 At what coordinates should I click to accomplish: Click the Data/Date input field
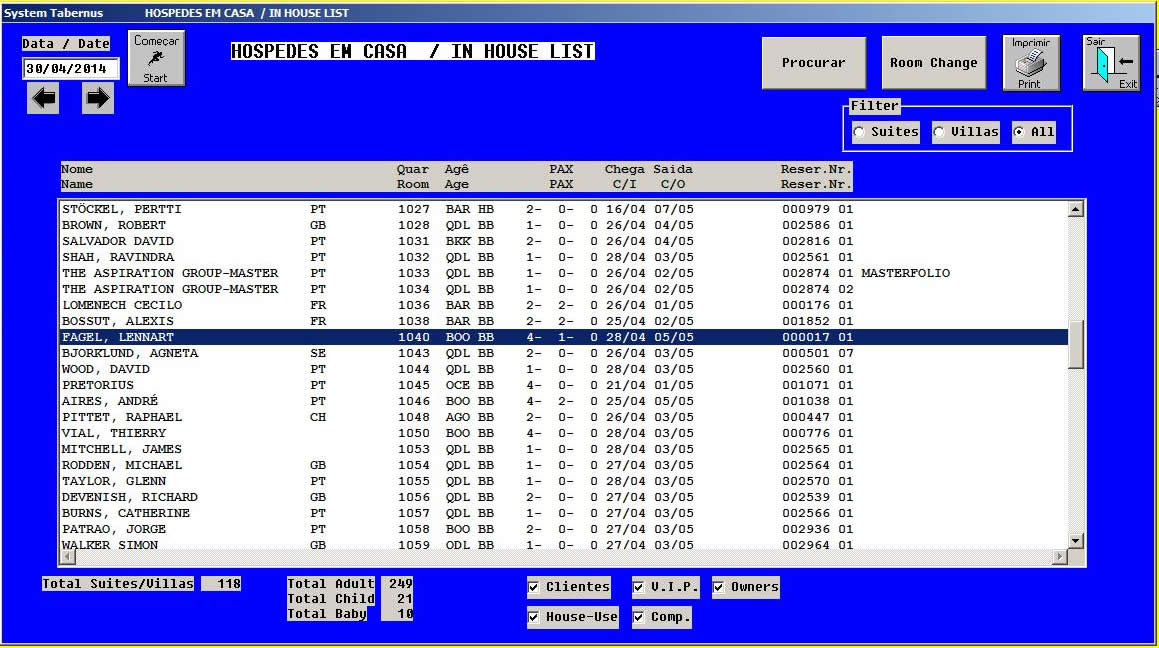[x=71, y=69]
